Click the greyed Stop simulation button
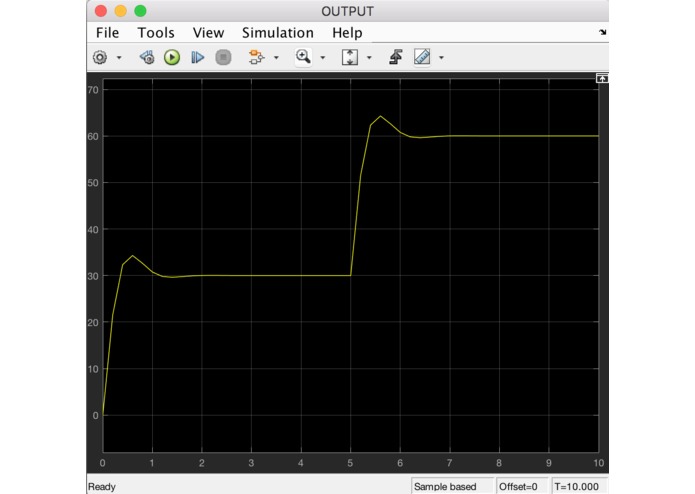The height and width of the screenshot is (494, 695). (223, 57)
